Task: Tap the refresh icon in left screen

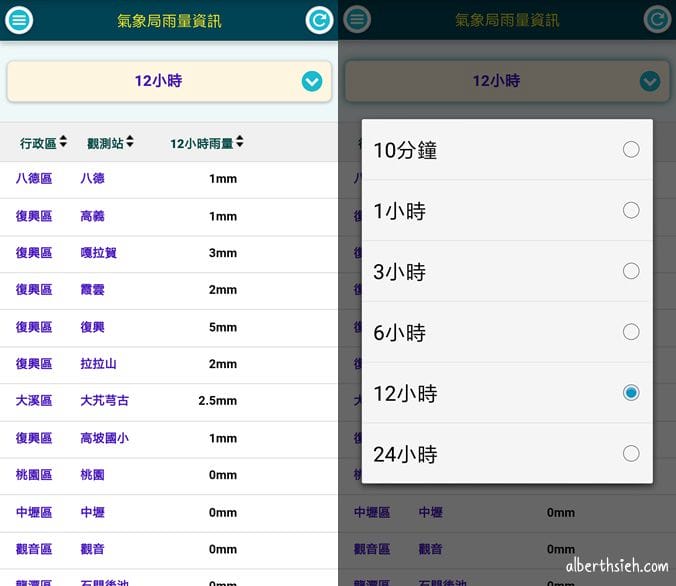Action: [319, 20]
